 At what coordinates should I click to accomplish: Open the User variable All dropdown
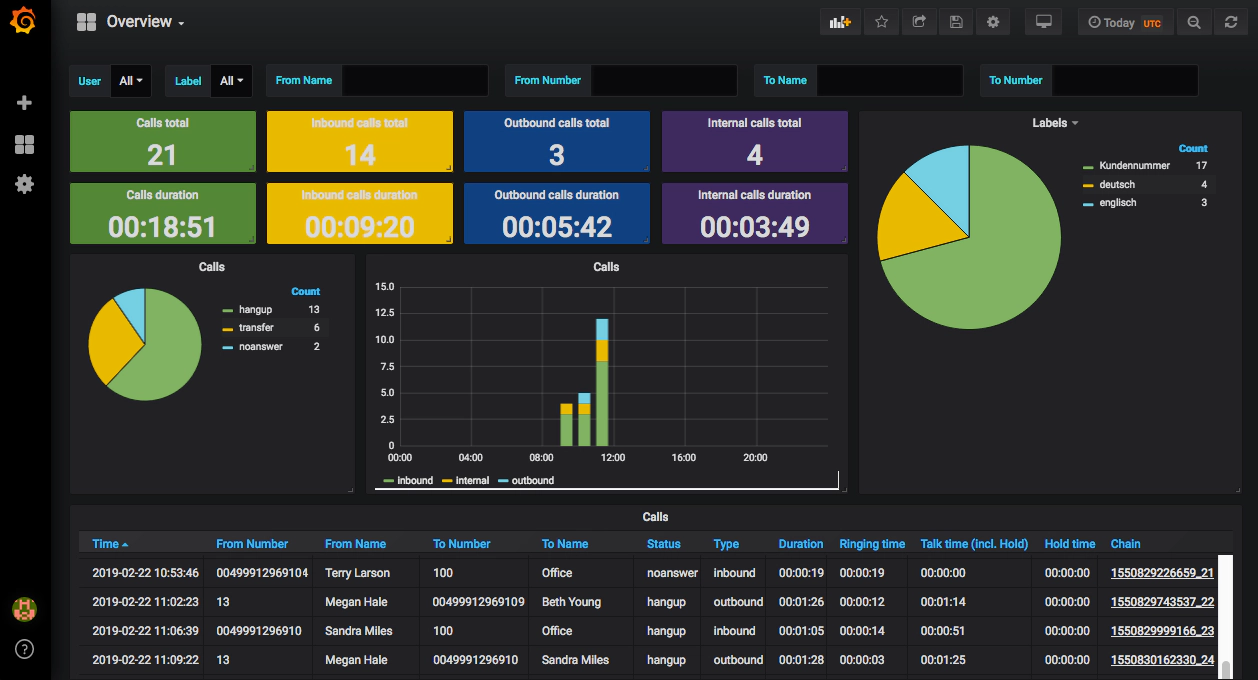(x=131, y=81)
